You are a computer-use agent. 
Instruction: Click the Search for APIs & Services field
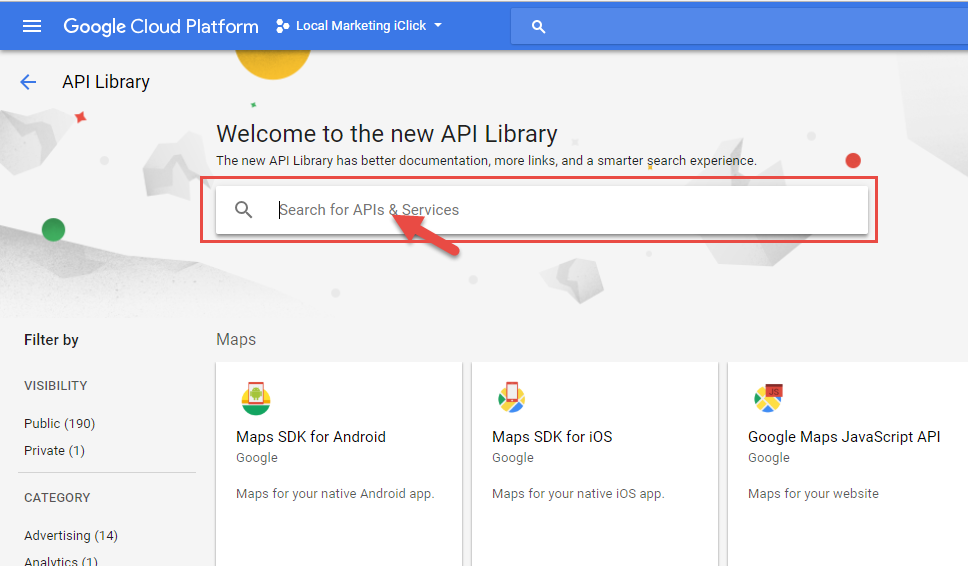(x=541, y=210)
